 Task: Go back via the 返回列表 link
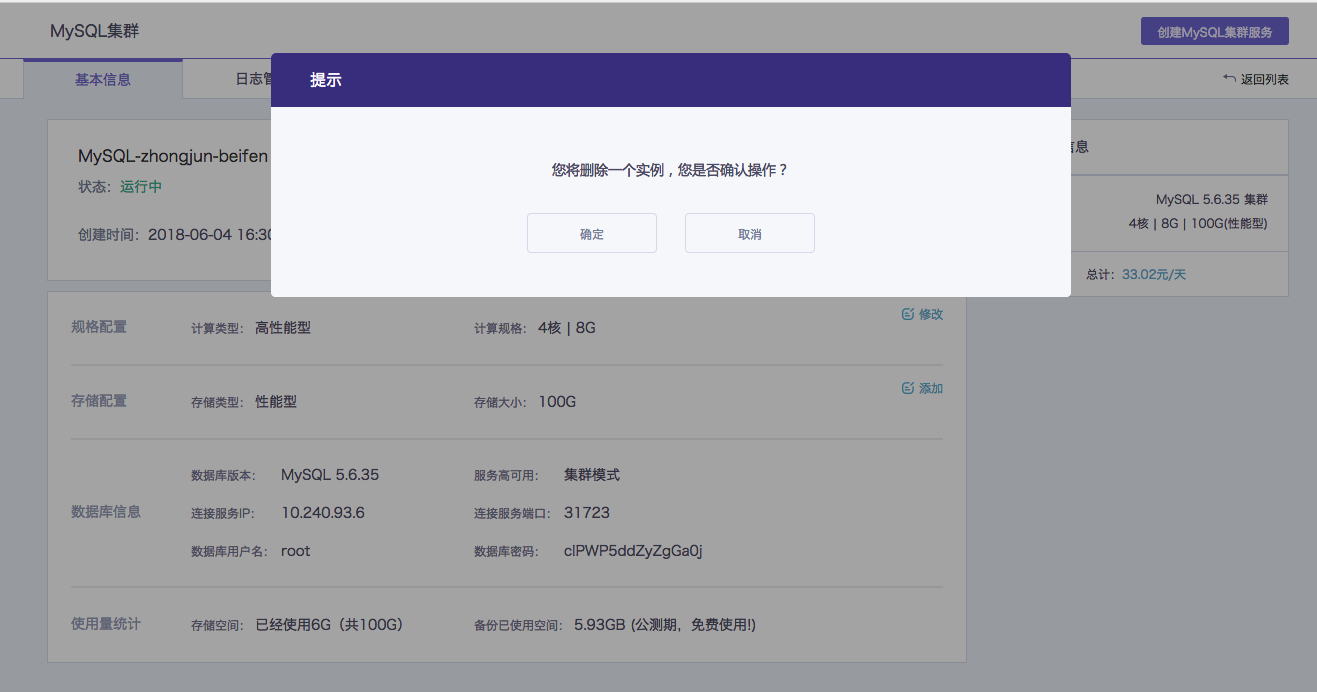point(1256,79)
